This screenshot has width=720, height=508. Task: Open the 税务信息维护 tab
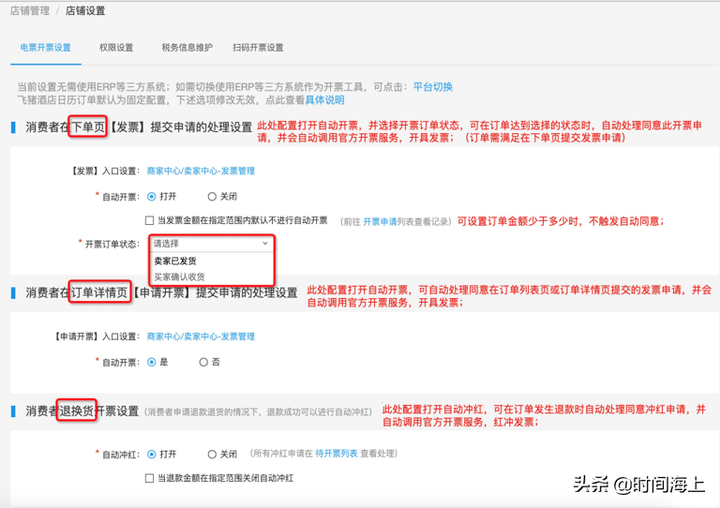coord(187,48)
